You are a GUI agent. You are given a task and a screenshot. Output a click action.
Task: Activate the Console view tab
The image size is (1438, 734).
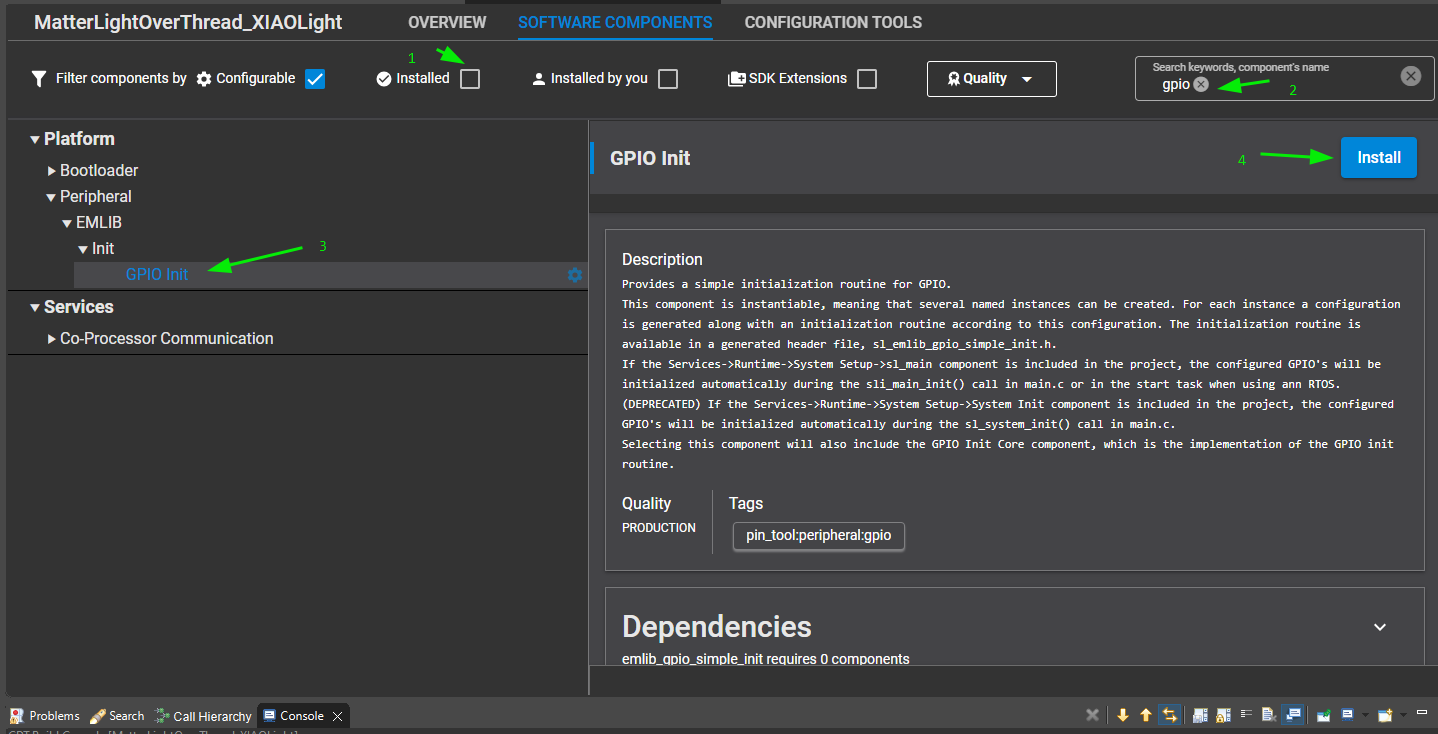(x=302, y=716)
